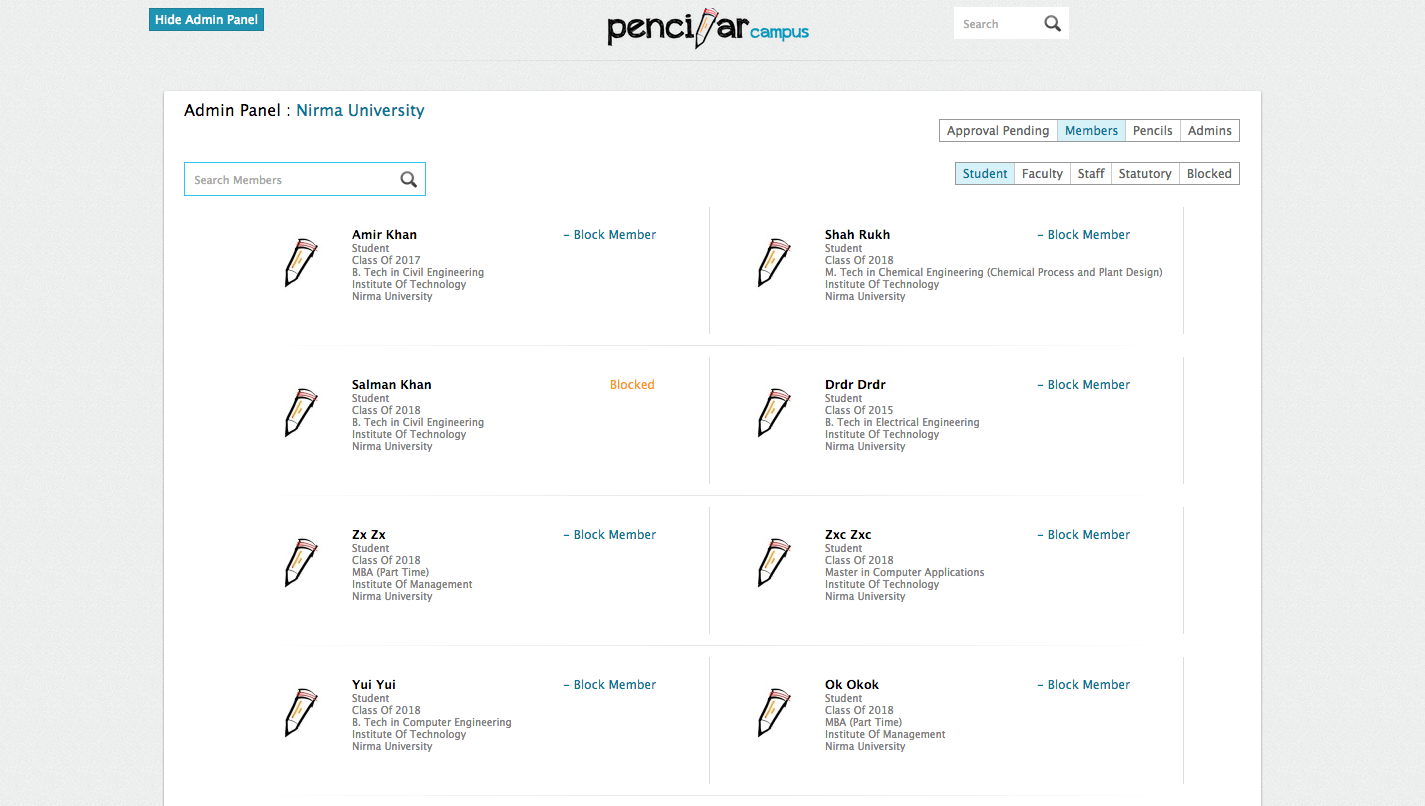Open the Nirma University heading link
This screenshot has width=1425, height=806.
click(x=360, y=111)
